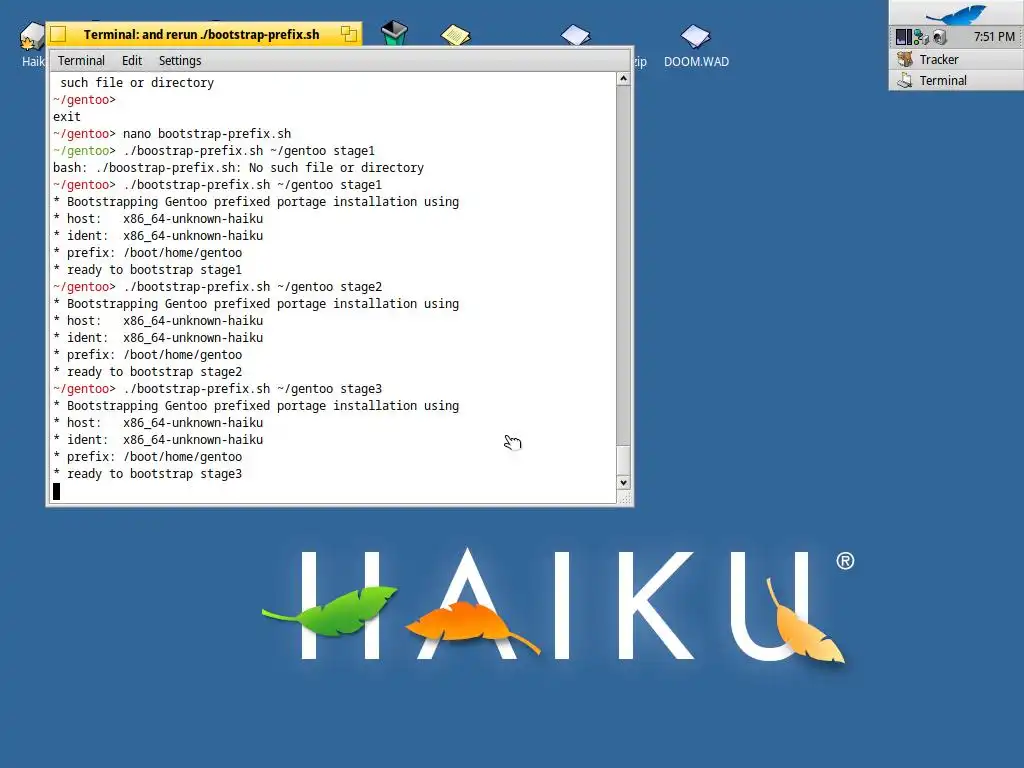Select Tracker in the Deskbar
Viewport: 1024px width, 768px height.
[x=956, y=59]
